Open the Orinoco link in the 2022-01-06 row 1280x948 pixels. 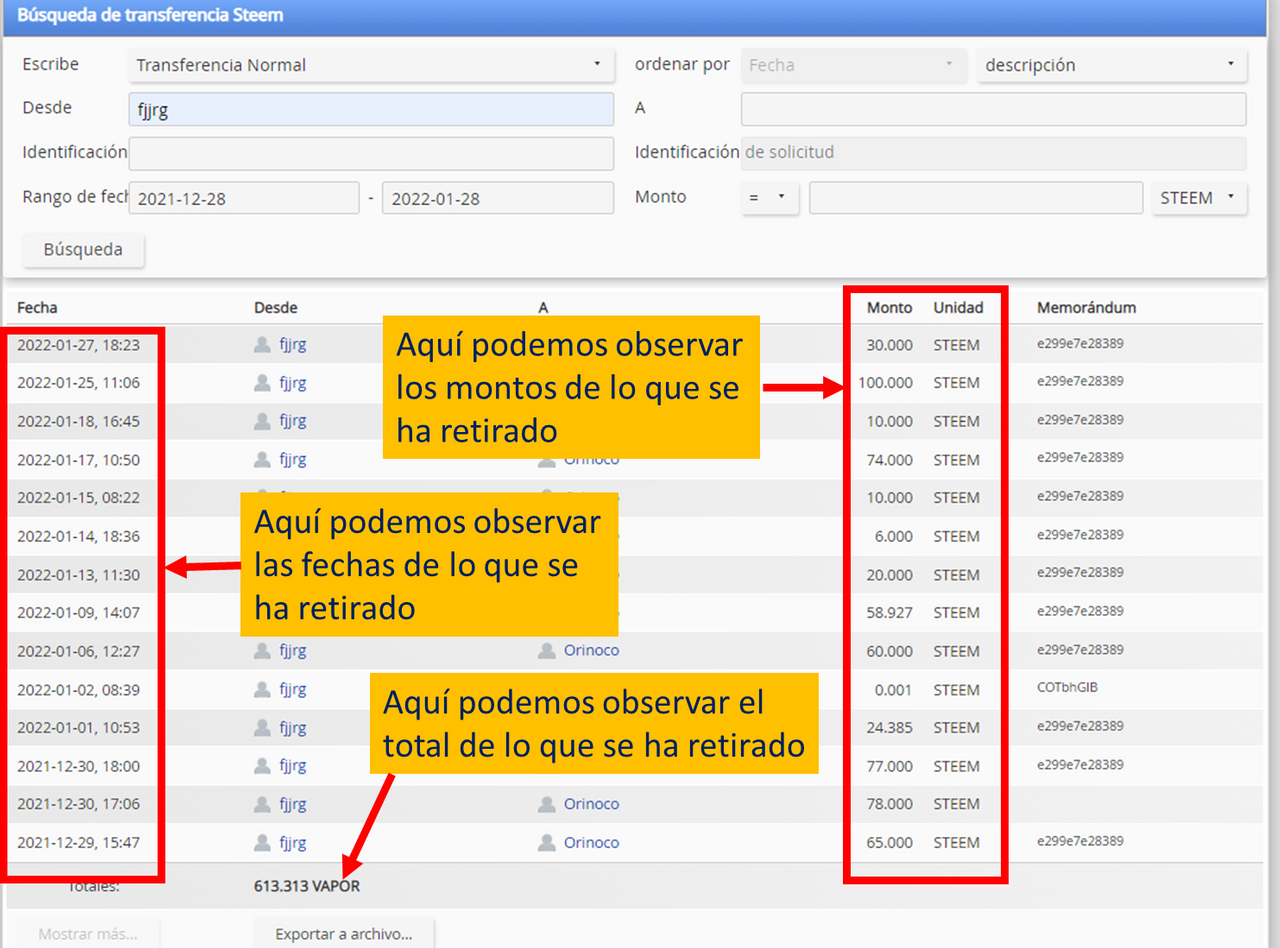point(591,650)
